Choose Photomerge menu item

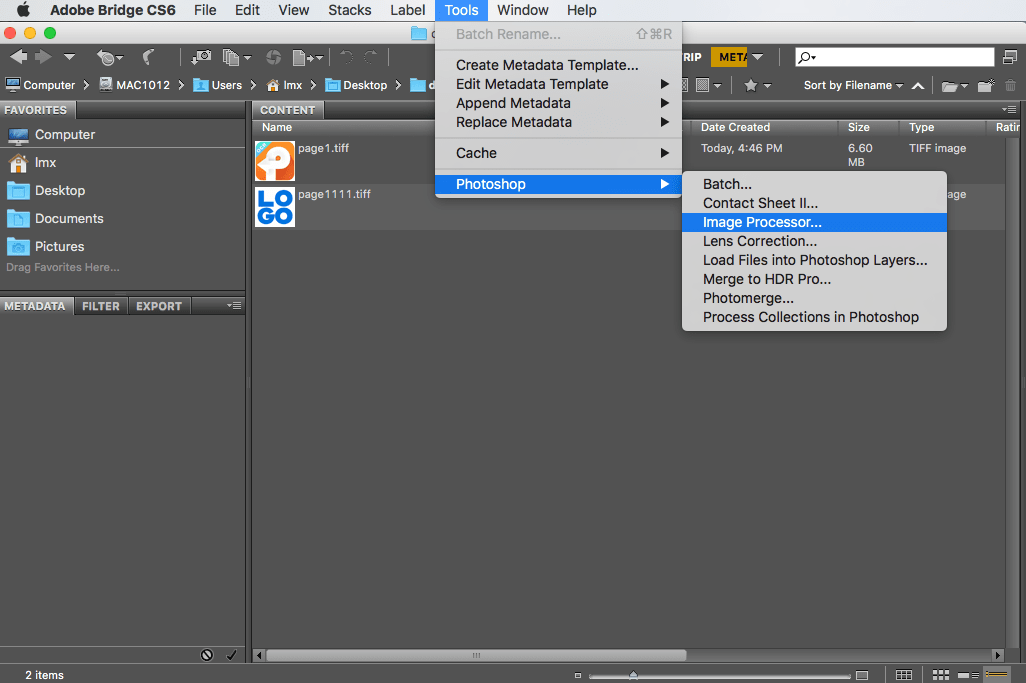814,298
